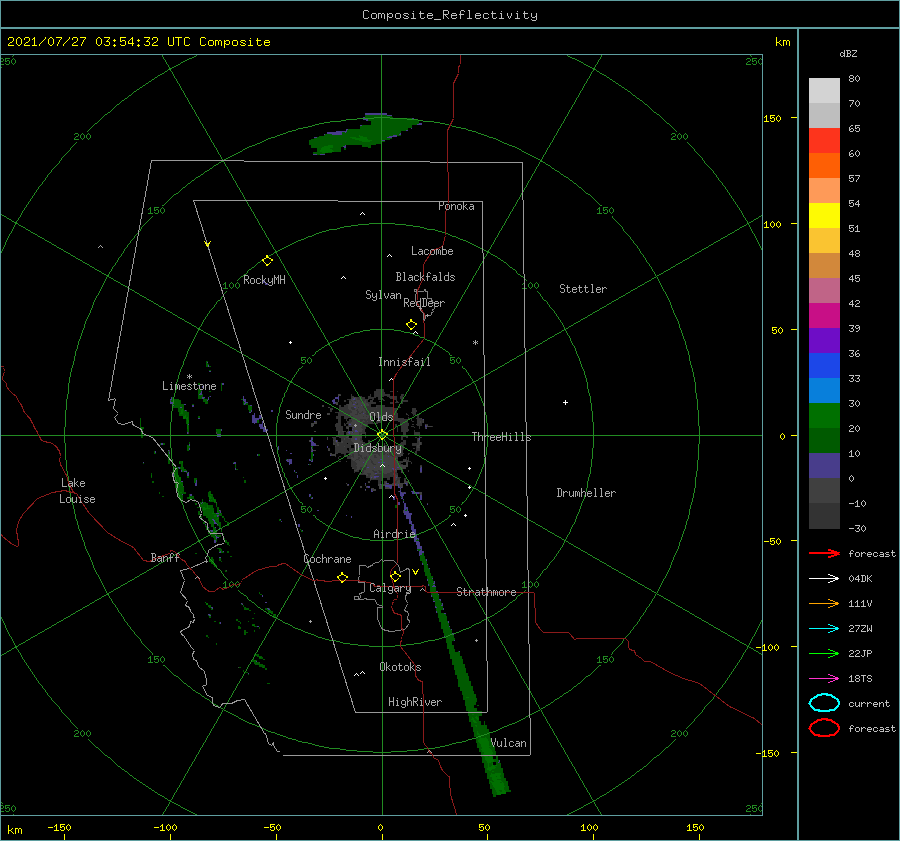Click the purple swatch in dBZ scale
Image resolution: width=900 pixels, height=841 pixels.
coord(824,341)
